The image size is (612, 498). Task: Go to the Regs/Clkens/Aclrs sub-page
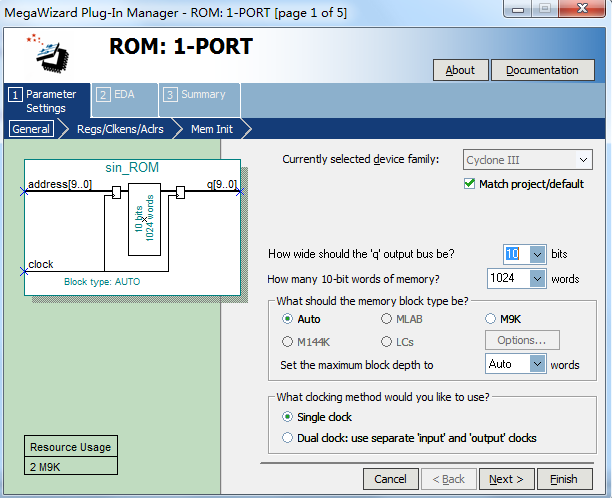[x=120, y=129]
